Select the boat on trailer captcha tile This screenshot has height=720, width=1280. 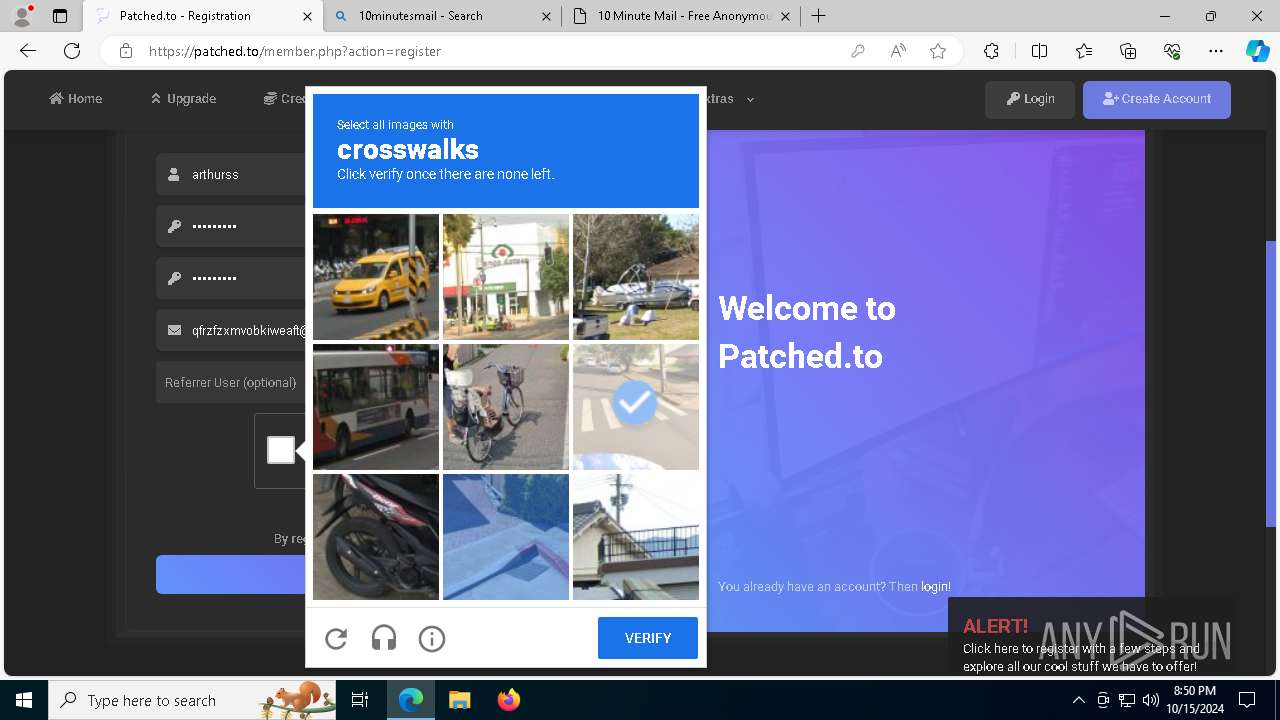pyautogui.click(x=636, y=277)
